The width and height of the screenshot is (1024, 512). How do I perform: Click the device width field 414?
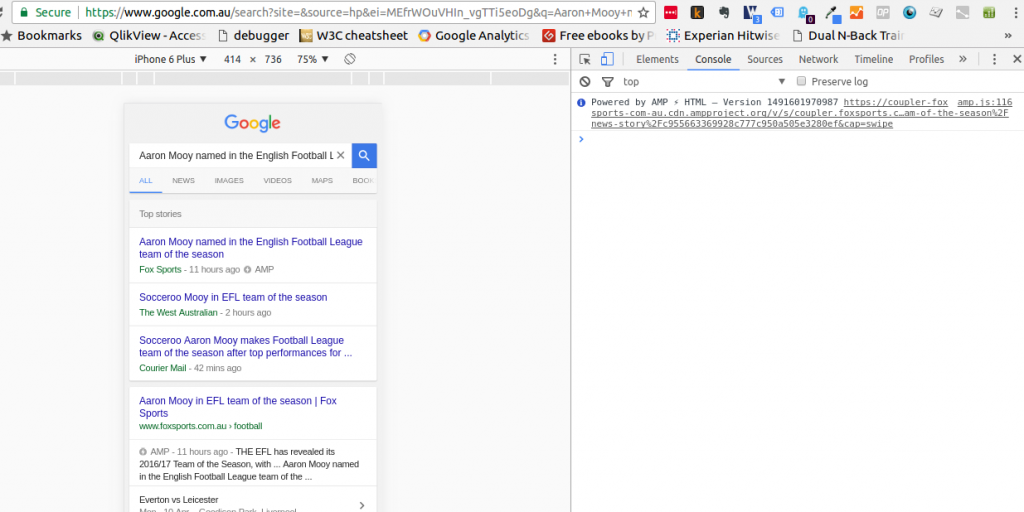[232, 59]
